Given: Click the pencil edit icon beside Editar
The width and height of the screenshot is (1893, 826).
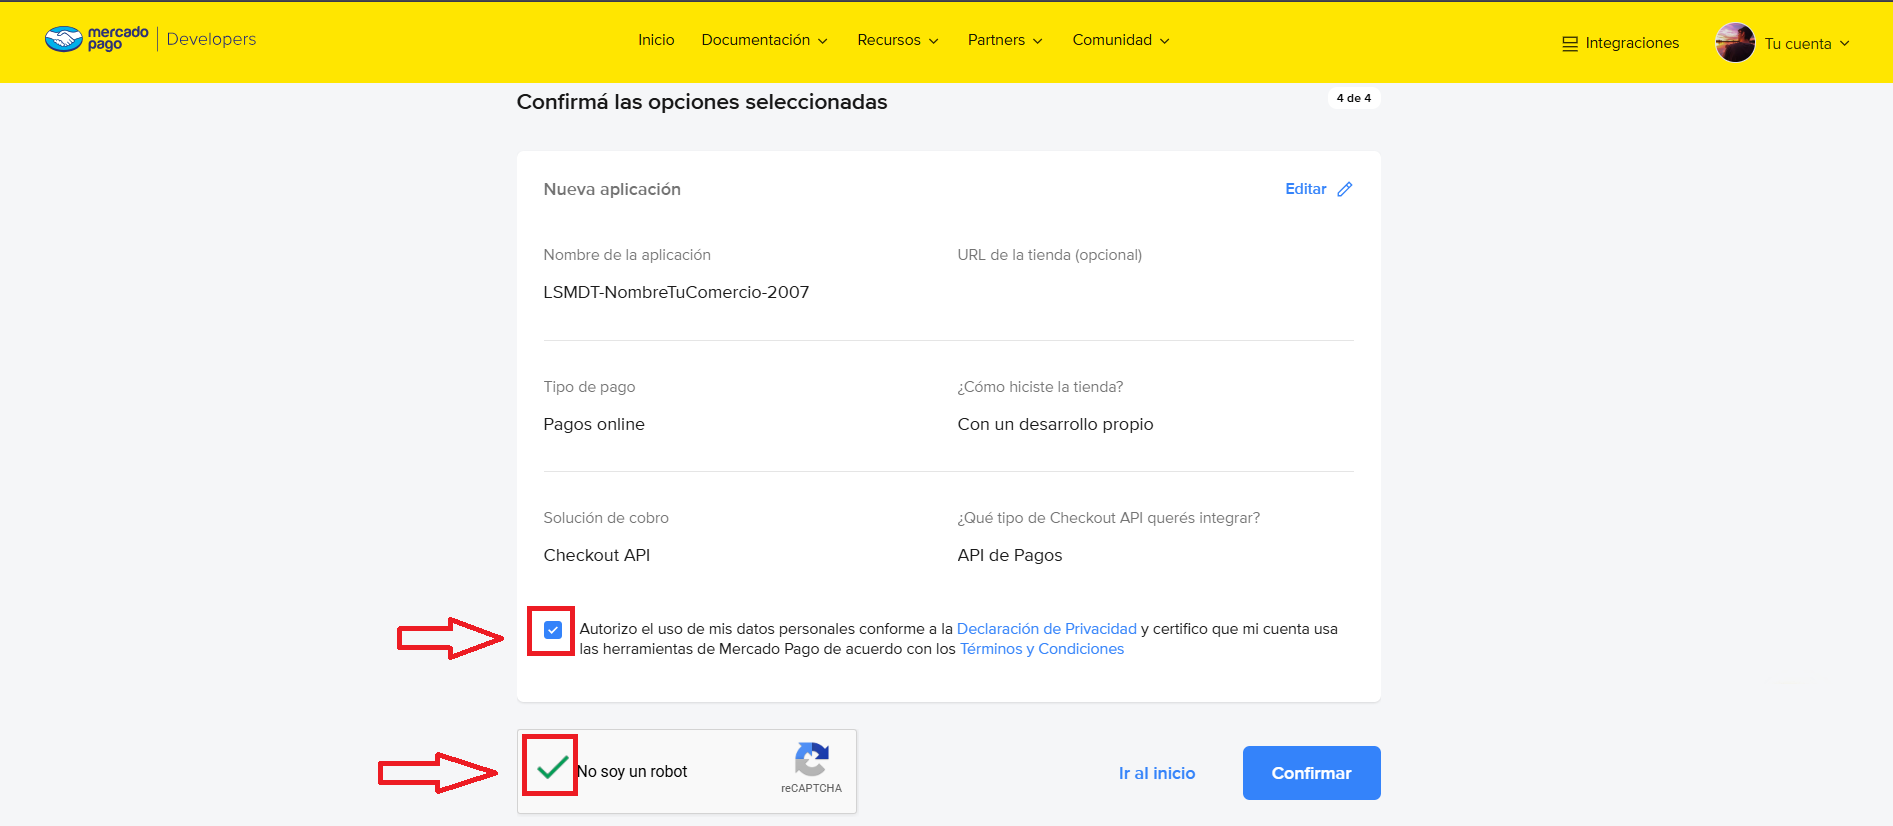Looking at the screenshot, I should [1345, 189].
